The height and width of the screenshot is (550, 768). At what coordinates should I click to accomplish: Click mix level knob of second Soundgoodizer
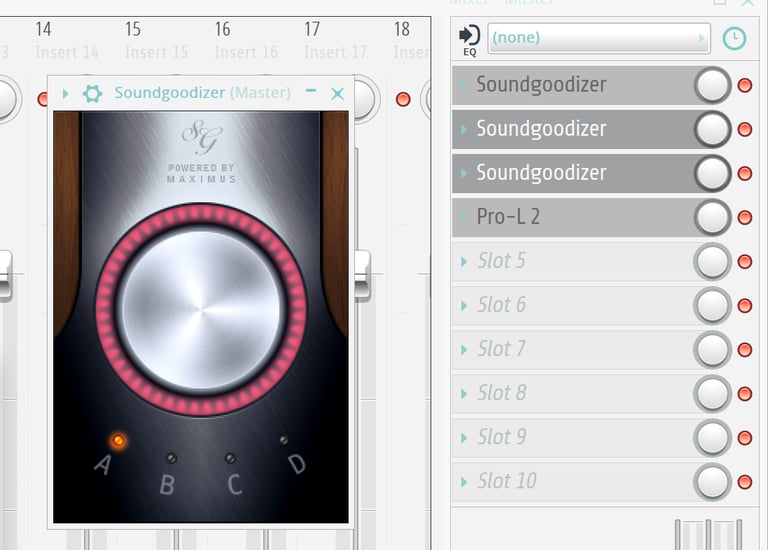pos(713,129)
